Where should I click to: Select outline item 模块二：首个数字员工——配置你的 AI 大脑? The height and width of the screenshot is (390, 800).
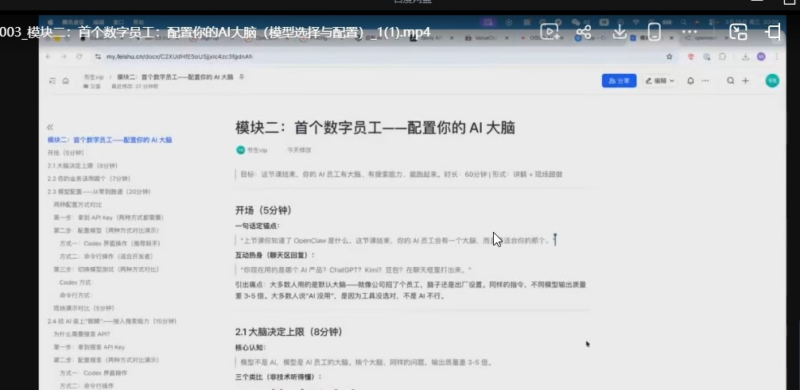point(110,140)
